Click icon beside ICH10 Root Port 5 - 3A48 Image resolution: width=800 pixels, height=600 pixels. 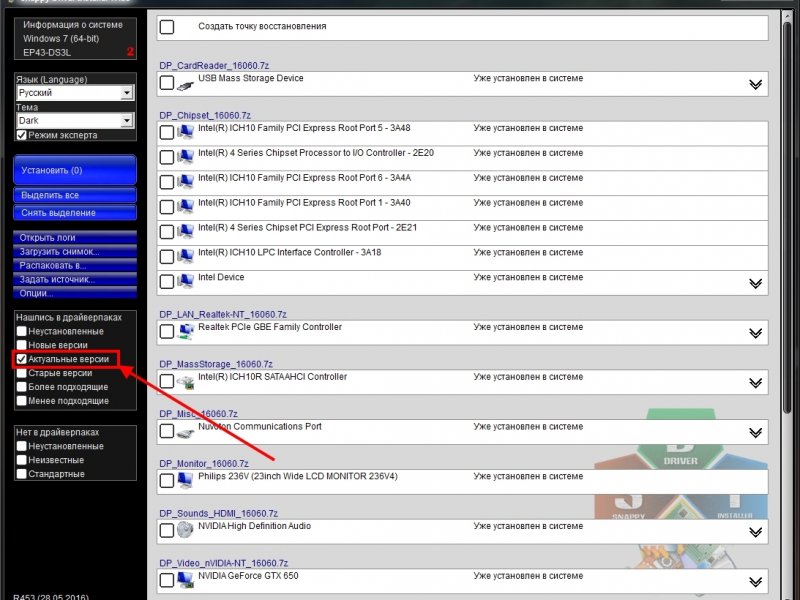[x=185, y=132]
